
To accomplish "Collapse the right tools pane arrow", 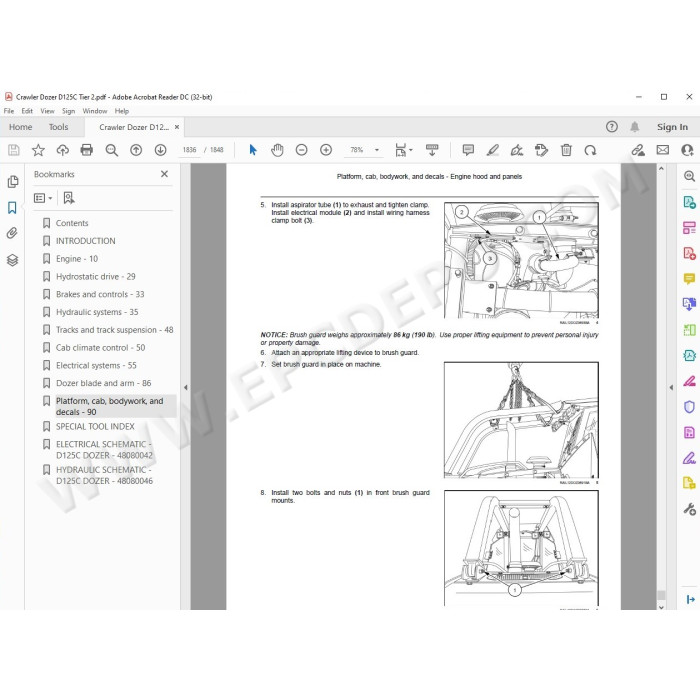I will click(671, 388).
